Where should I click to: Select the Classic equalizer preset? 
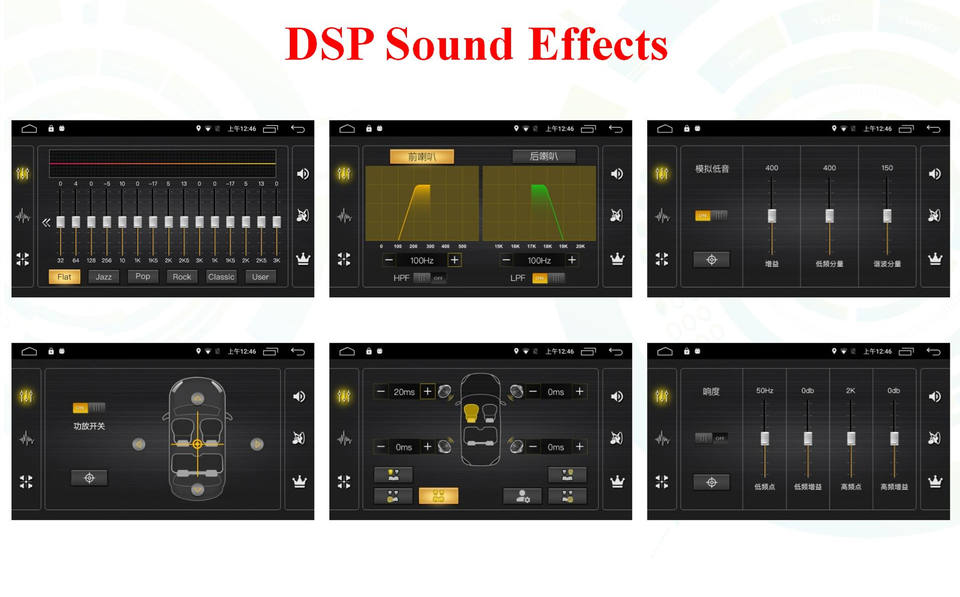coord(221,277)
